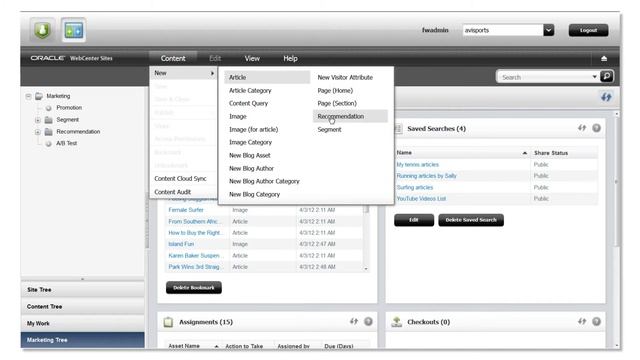Open the search type dropdown arrow
Viewport: 640px width, 360px height.
(594, 77)
